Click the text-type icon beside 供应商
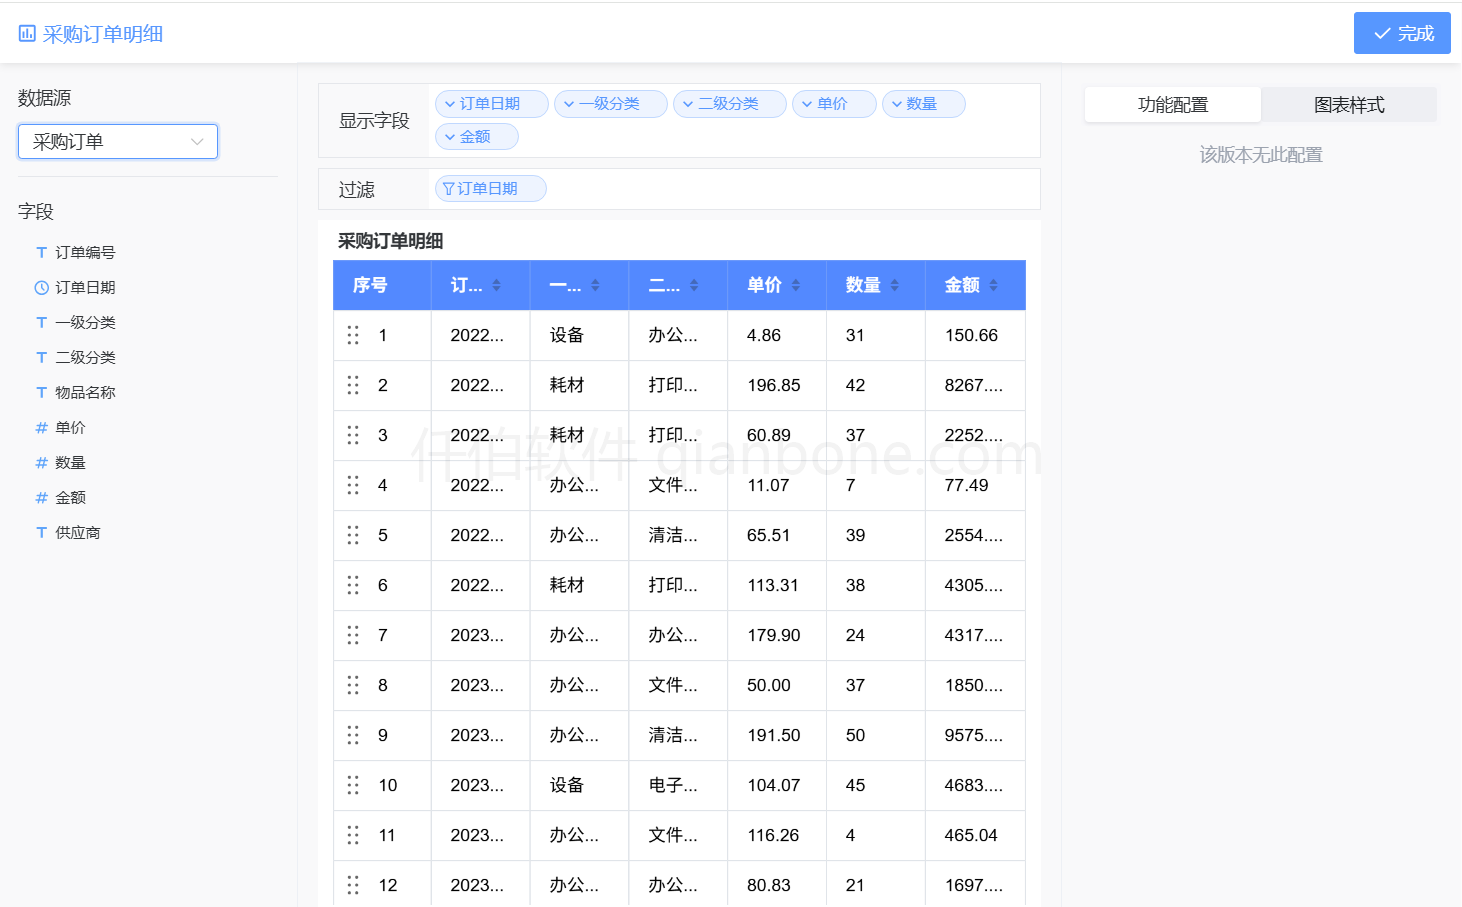The image size is (1462, 907). click(41, 532)
